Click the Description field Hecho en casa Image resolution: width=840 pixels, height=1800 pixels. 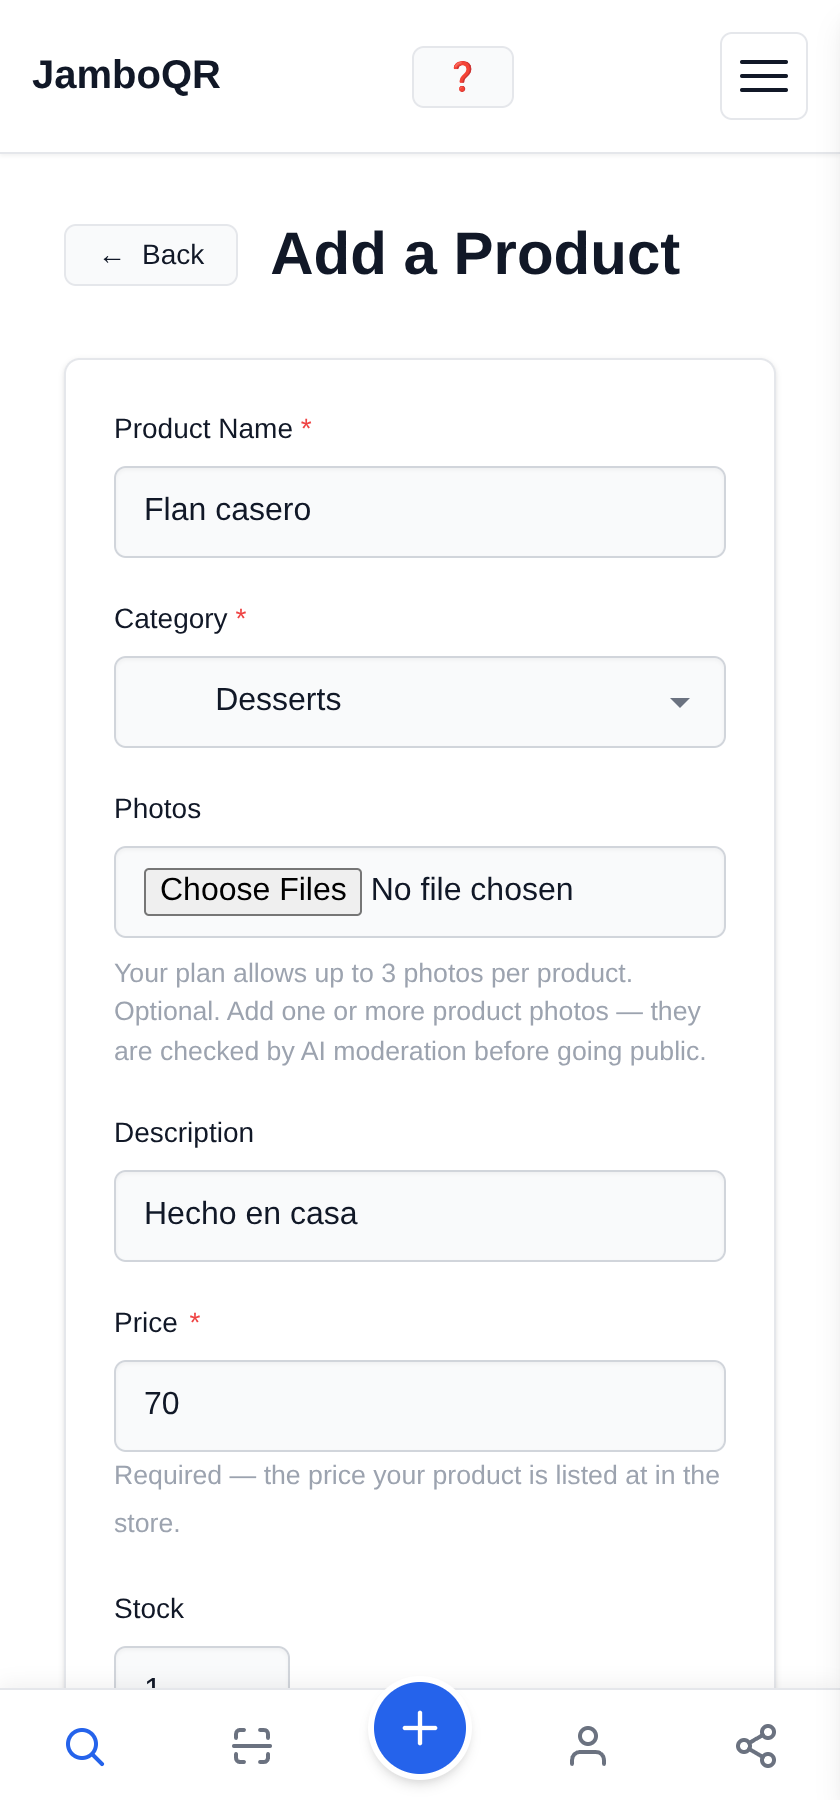(x=420, y=1216)
